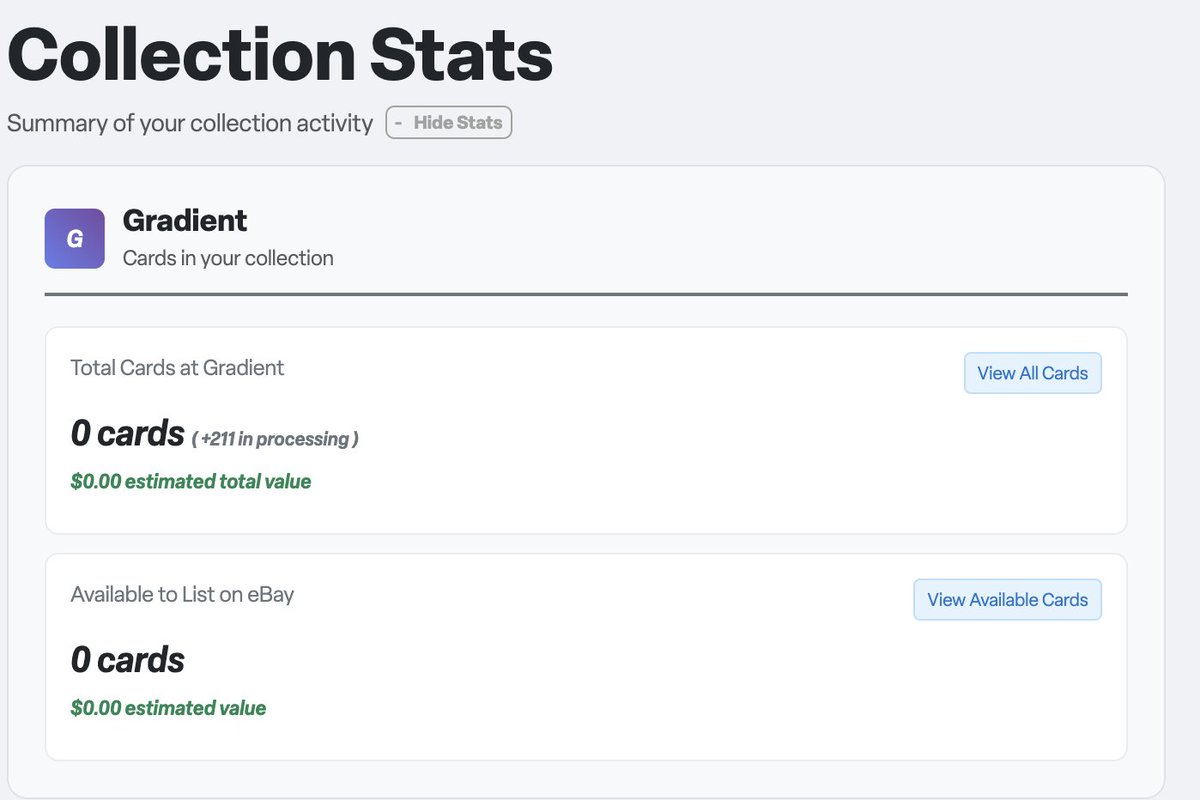Click the '0 cards' count under Total Cards

[128, 434]
